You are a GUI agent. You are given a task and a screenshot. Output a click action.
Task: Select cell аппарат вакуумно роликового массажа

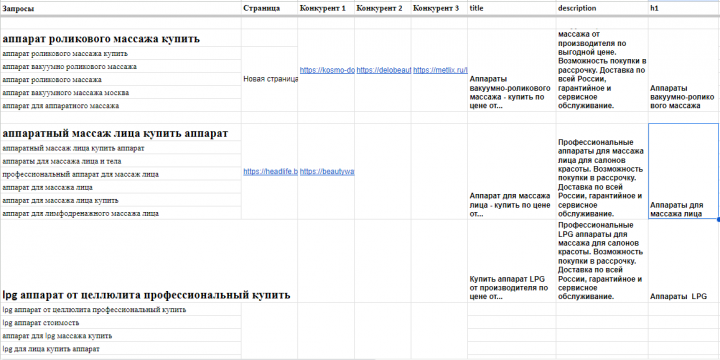[121, 66]
